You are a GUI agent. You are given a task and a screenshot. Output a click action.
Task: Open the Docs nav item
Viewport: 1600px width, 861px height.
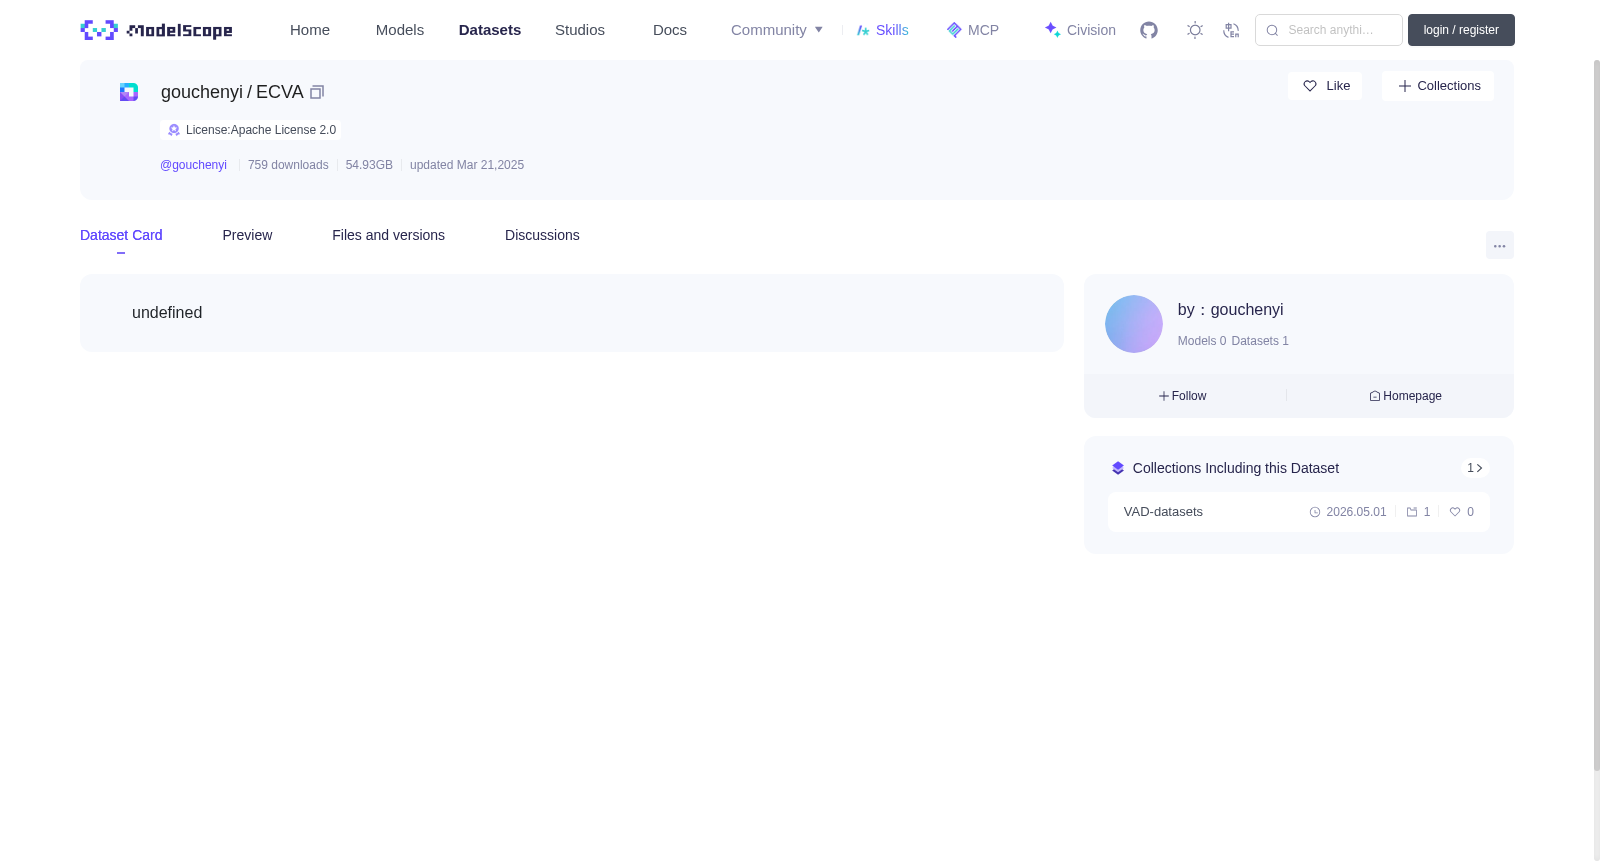click(x=670, y=30)
